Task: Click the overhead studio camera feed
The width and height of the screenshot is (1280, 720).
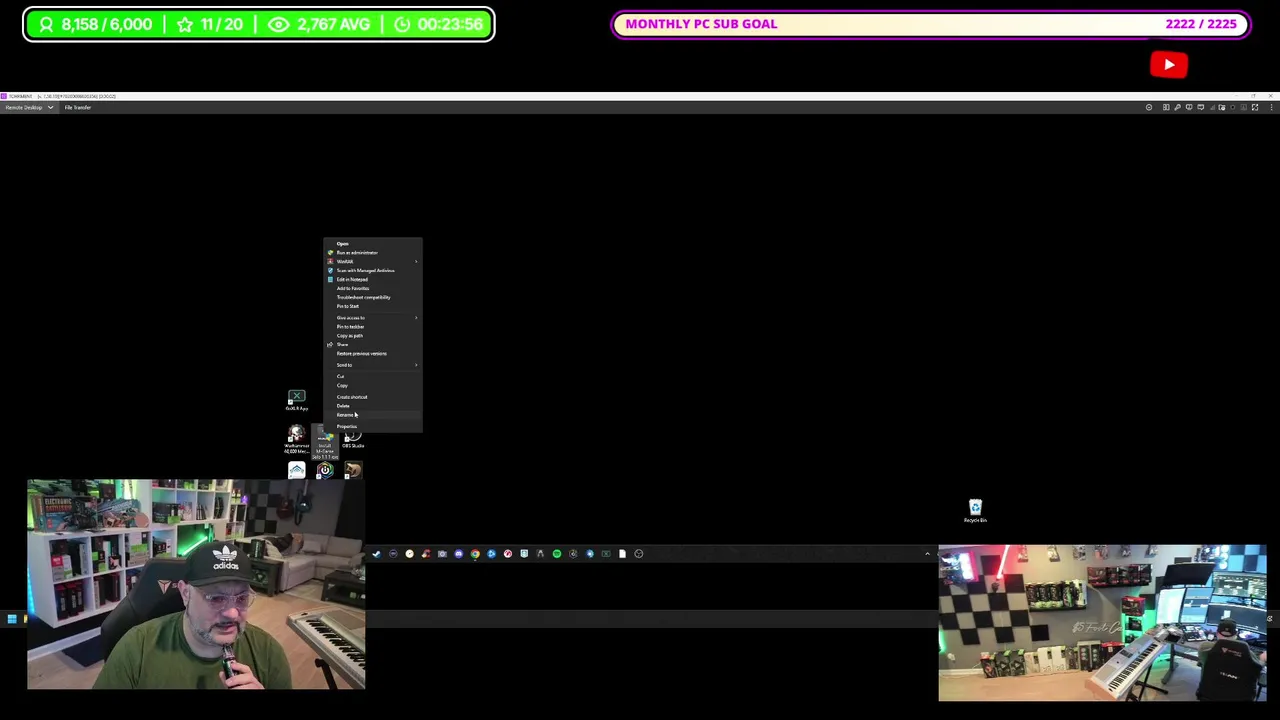Action: point(1102,623)
